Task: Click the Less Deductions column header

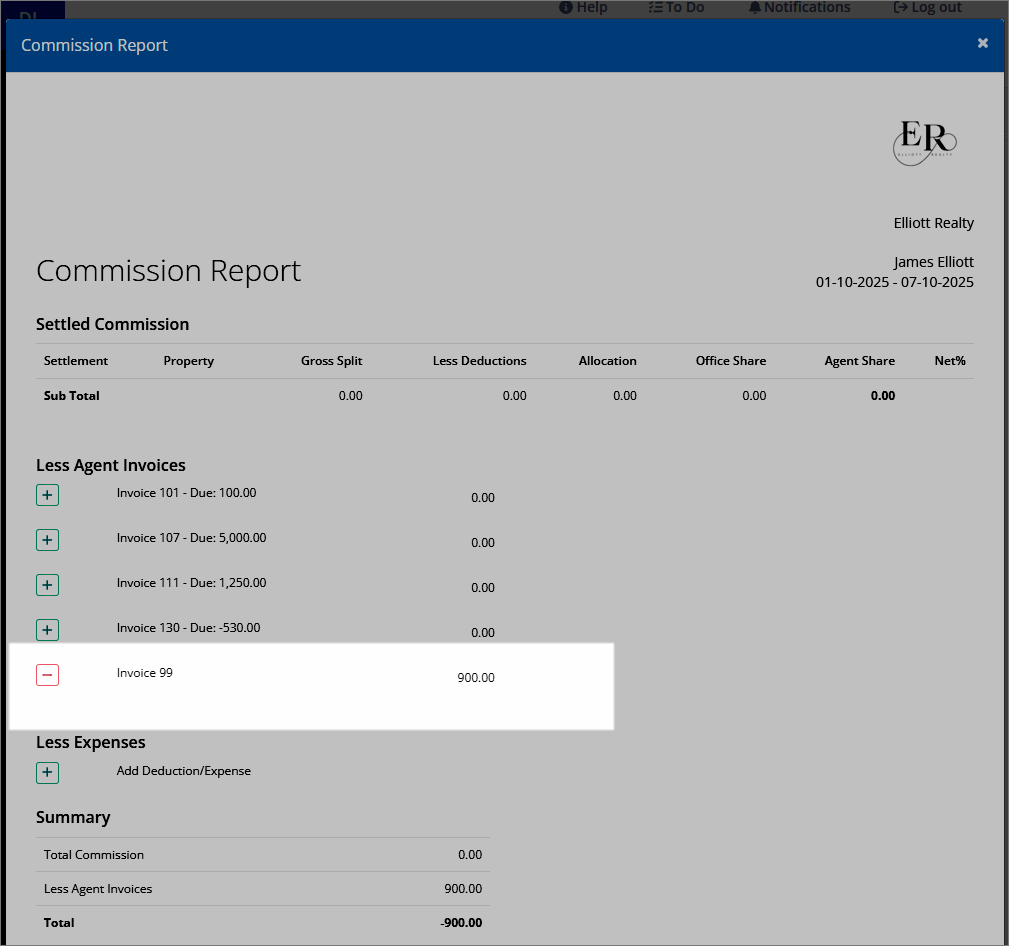Action: [479, 361]
